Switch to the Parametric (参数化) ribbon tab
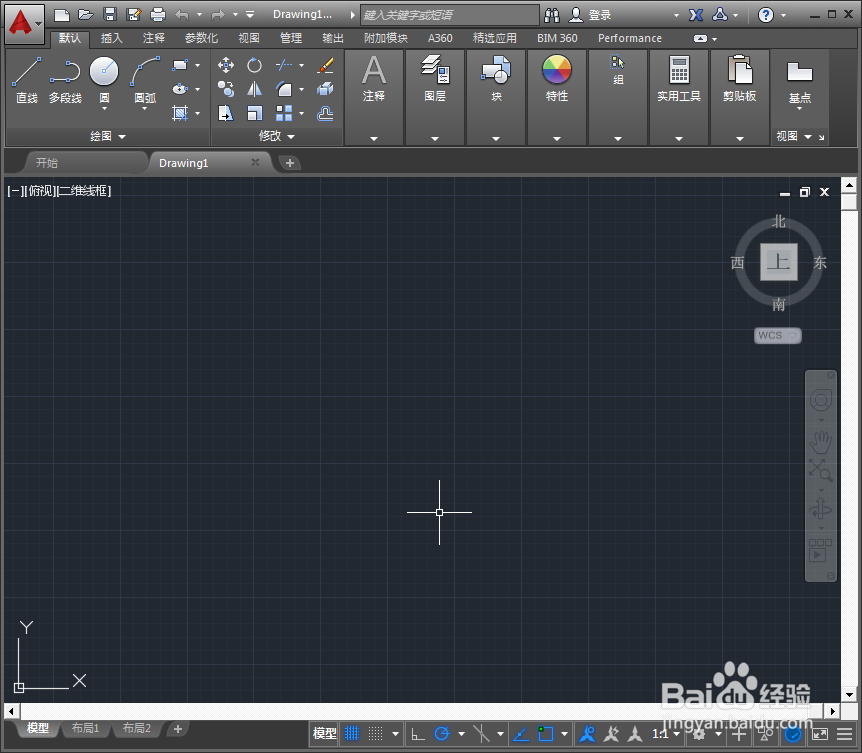This screenshot has width=862, height=753. tap(201, 38)
